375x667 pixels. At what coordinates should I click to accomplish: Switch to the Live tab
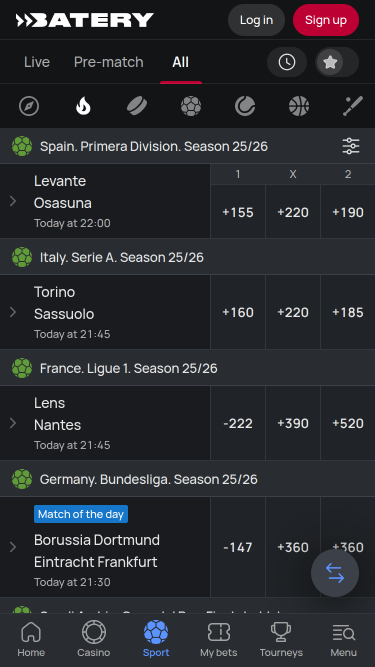point(37,62)
